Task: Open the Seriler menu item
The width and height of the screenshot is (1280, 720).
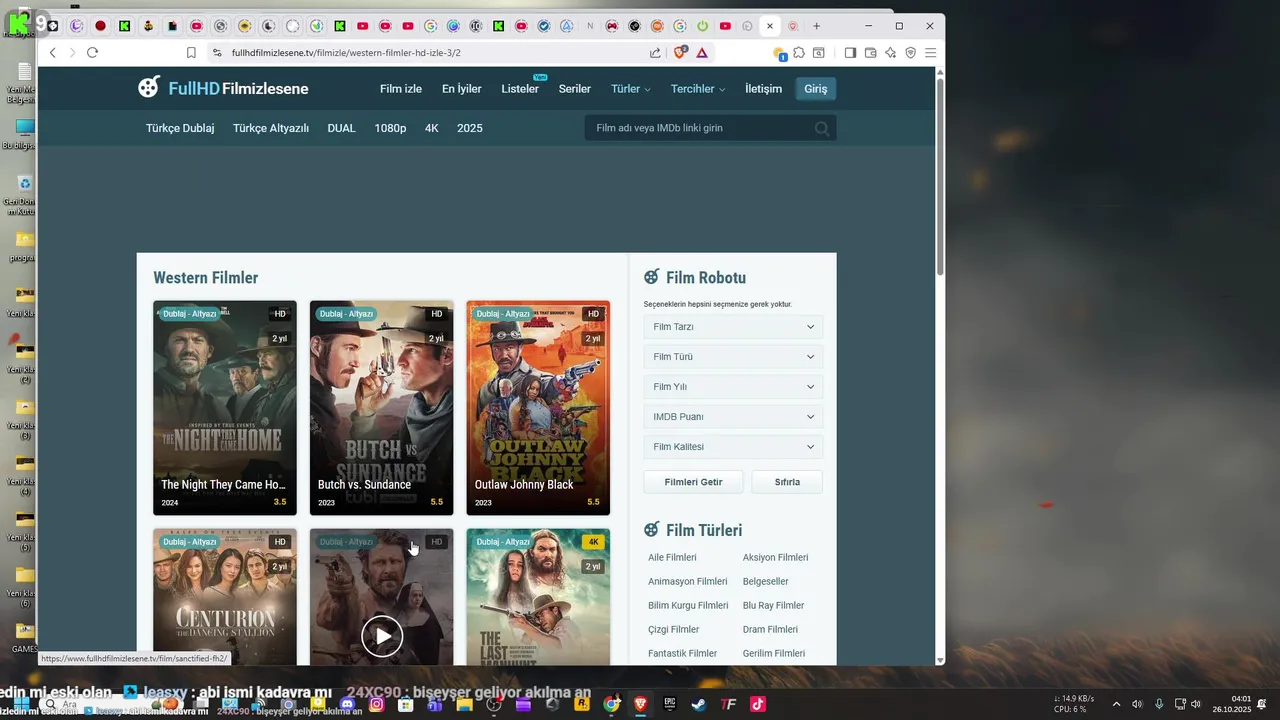Action: (575, 89)
